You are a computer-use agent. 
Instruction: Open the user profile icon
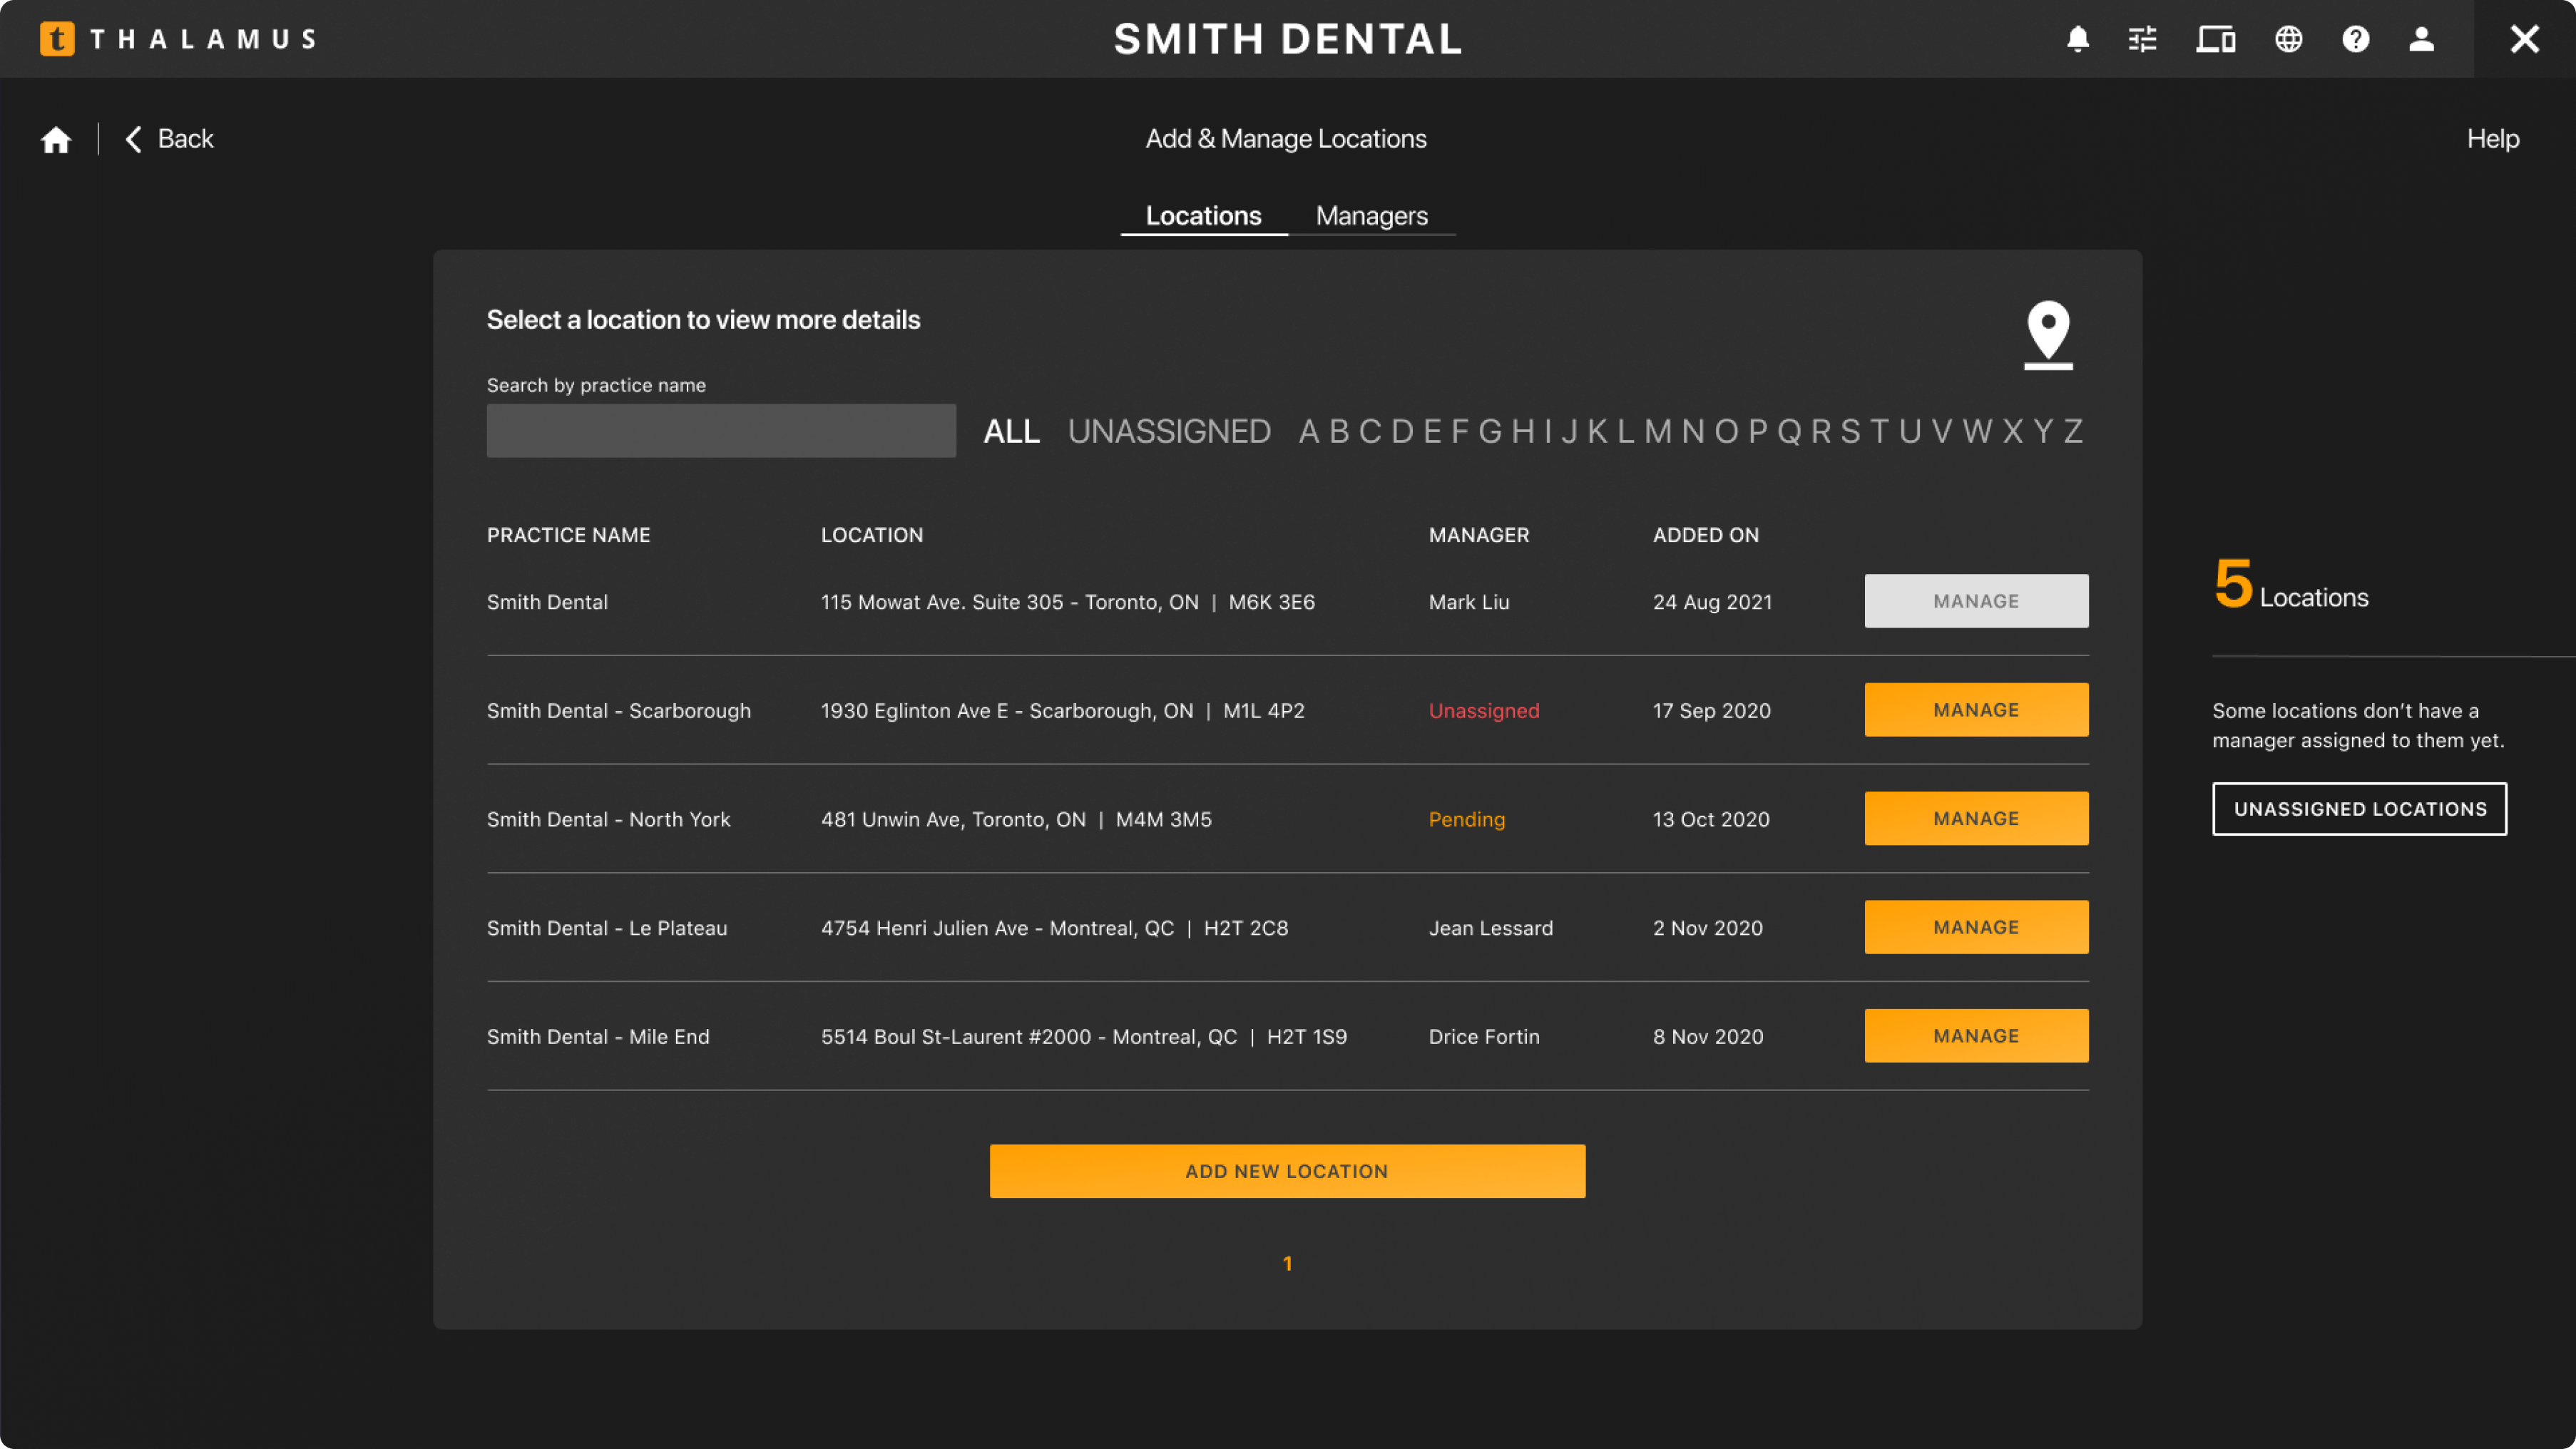2421,39
